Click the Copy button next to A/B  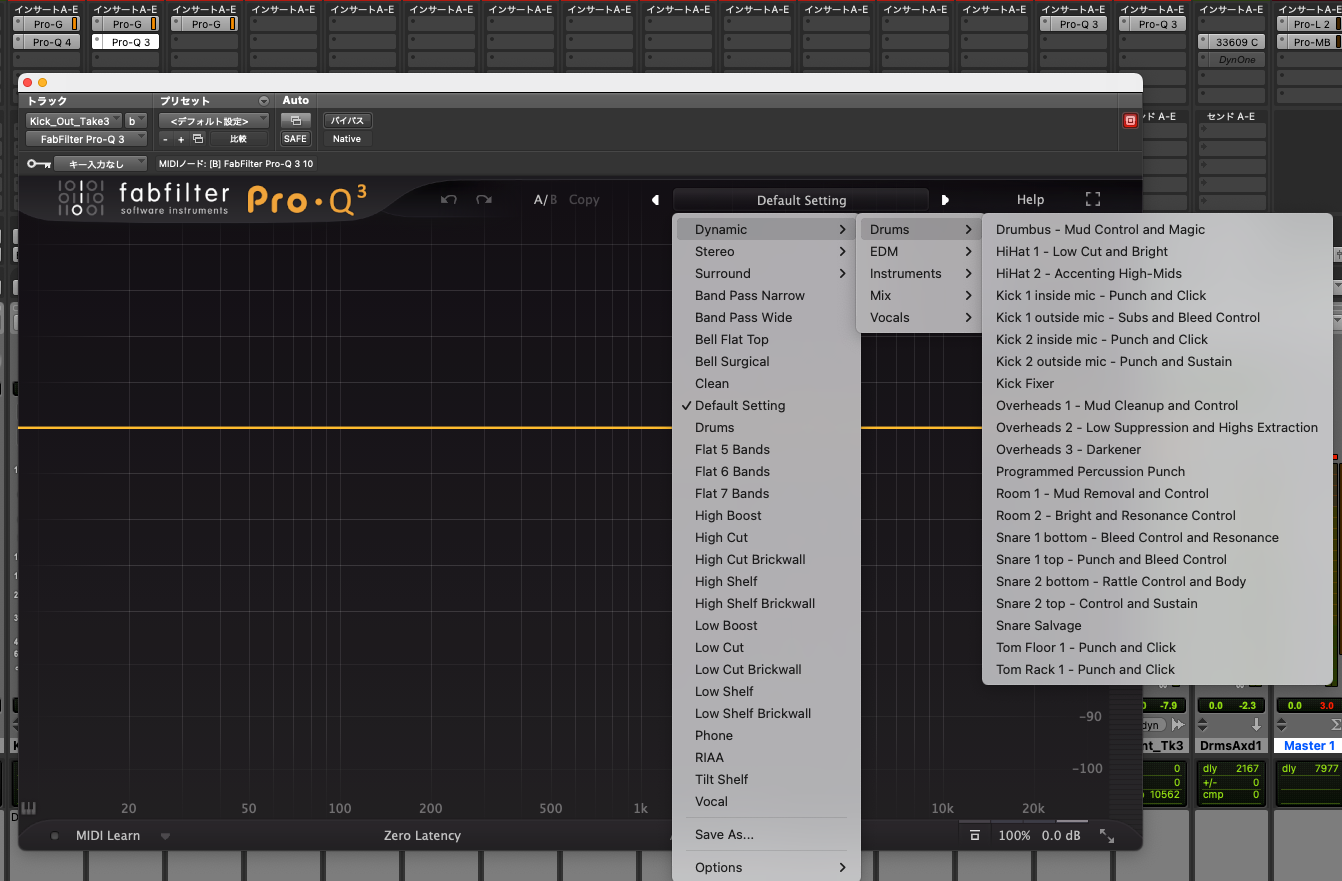[584, 200]
